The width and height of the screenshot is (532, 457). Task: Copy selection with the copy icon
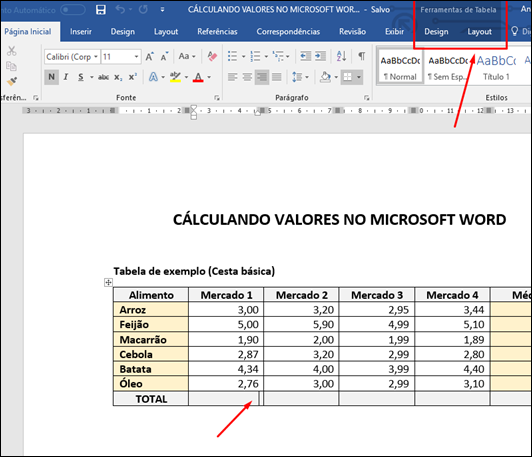click(11, 66)
